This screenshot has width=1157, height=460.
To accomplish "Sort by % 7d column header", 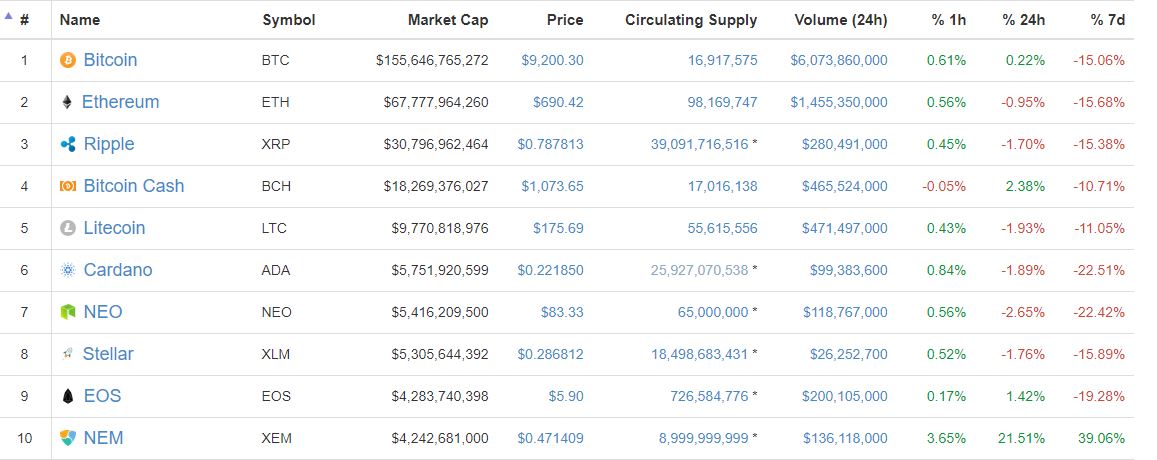I will (x=1108, y=20).
